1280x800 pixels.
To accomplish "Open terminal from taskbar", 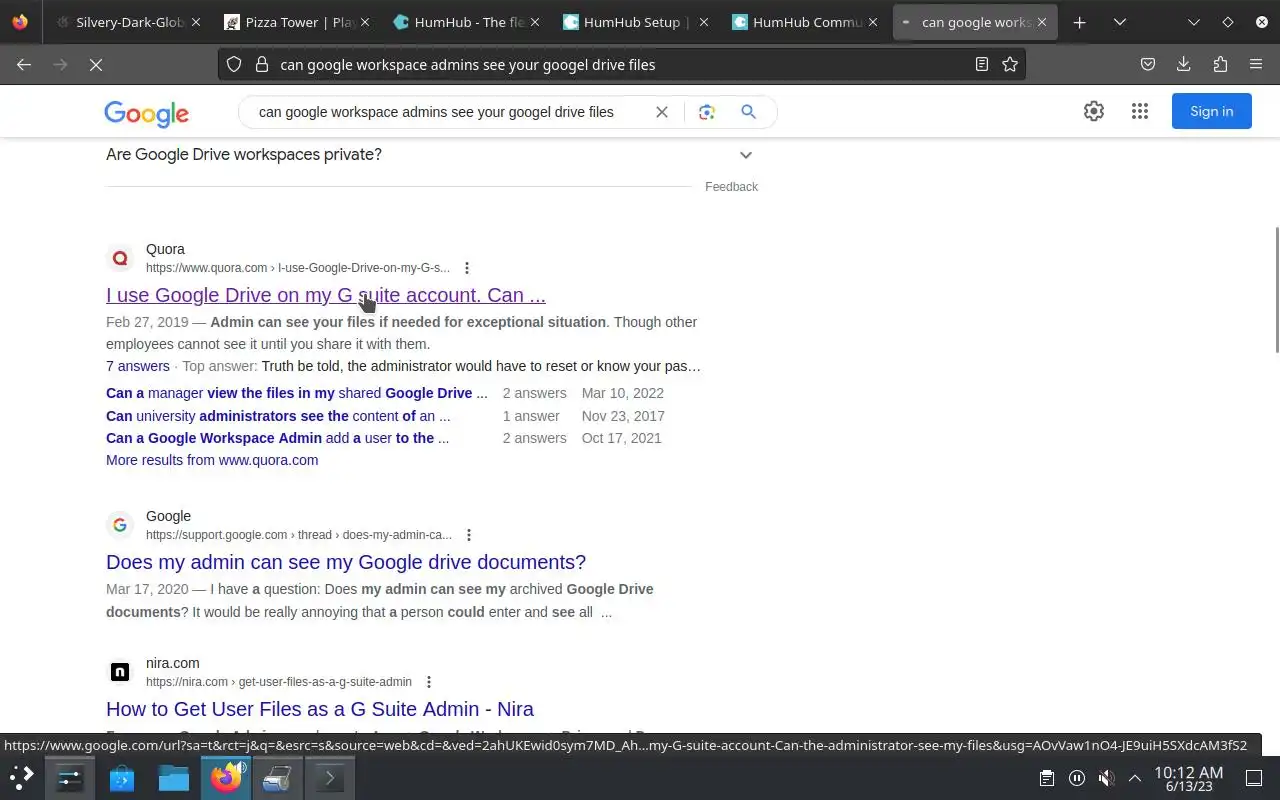I will (329, 777).
